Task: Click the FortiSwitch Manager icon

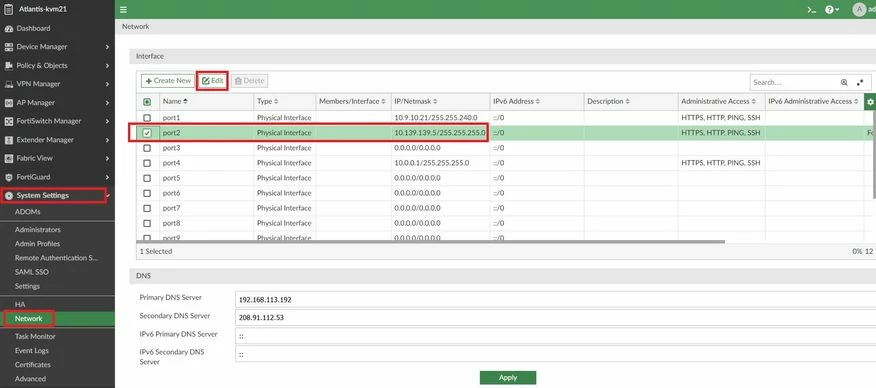Action: click(8, 121)
